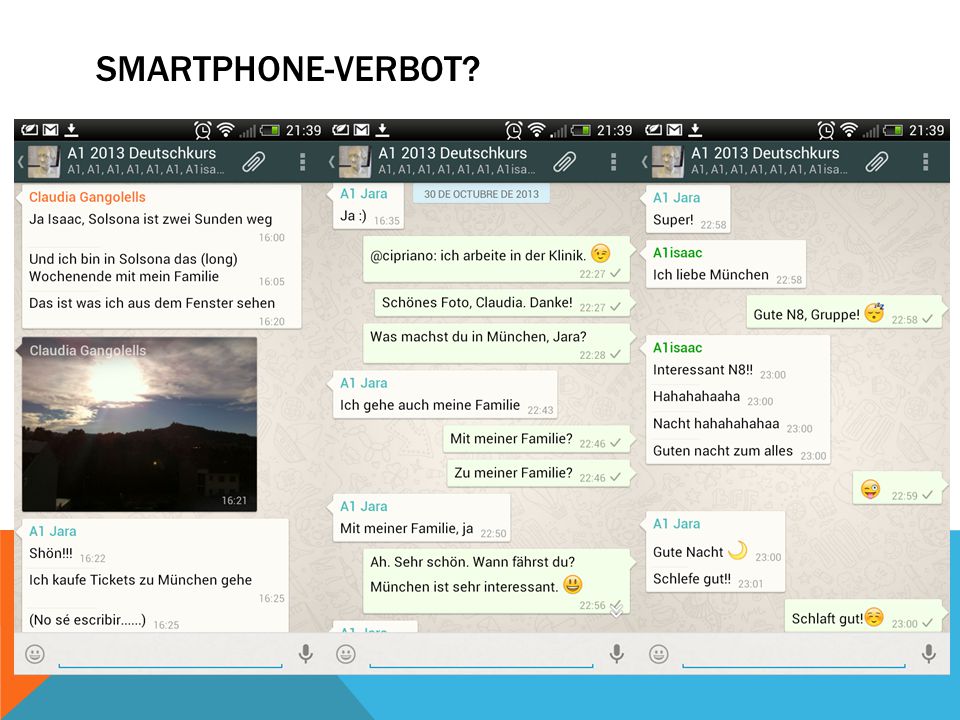Tap the 30 DE OCTUBRE DE 2013 date label
The width and height of the screenshot is (960, 720).
[481, 194]
